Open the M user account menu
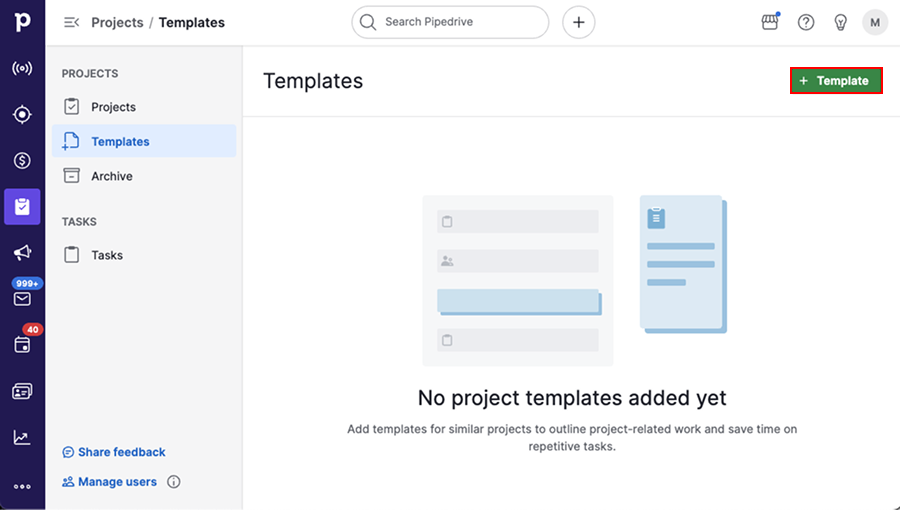900x510 pixels. click(875, 22)
